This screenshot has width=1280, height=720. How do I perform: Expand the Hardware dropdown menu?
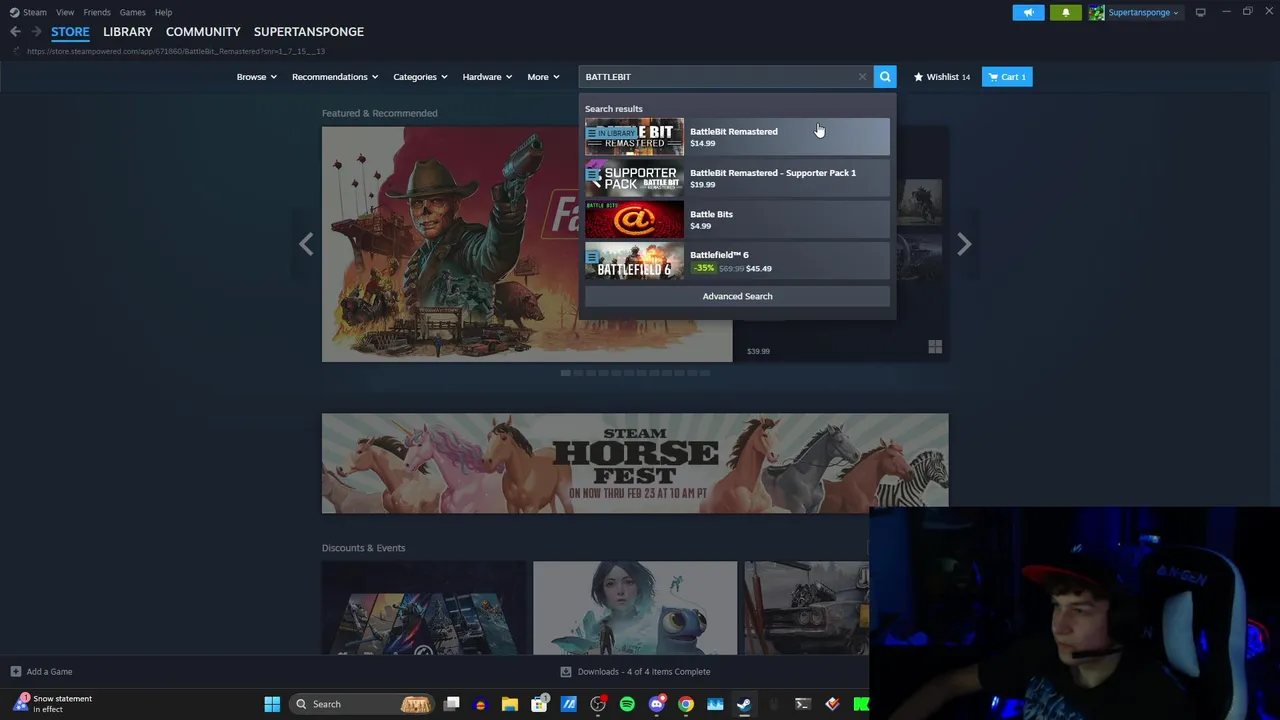pyautogui.click(x=487, y=77)
